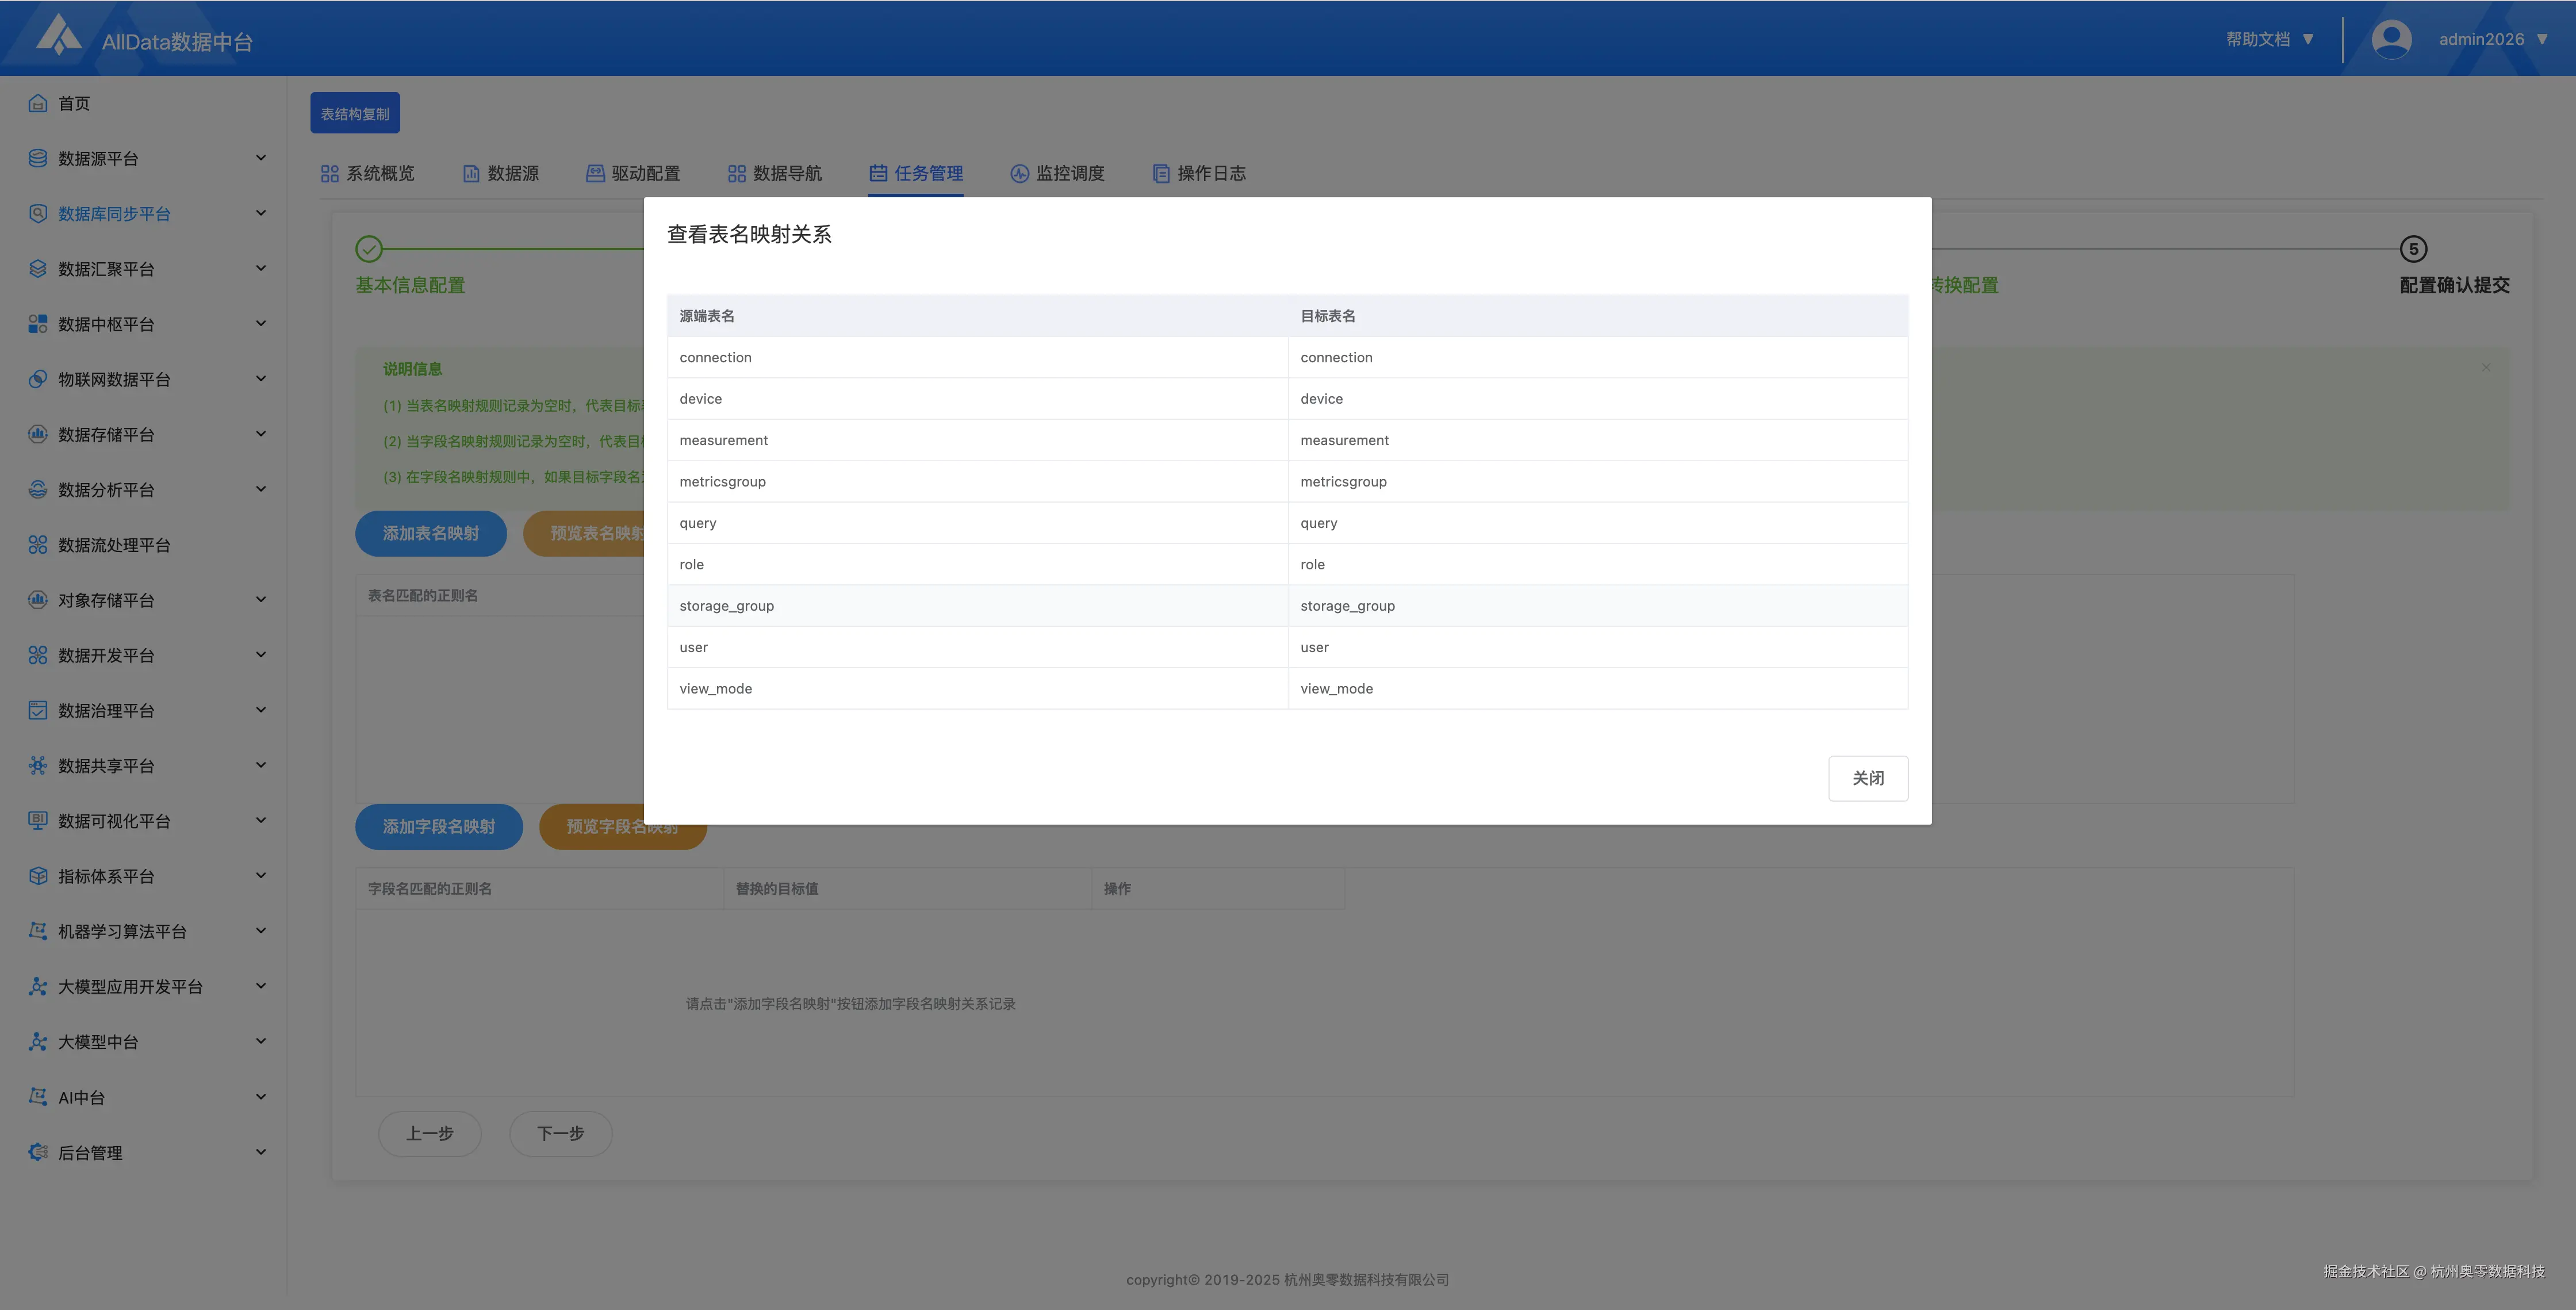Screen dimensions: 2576x1310
Task: Select the storage_group table row
Action: click(x=726, y=606)
